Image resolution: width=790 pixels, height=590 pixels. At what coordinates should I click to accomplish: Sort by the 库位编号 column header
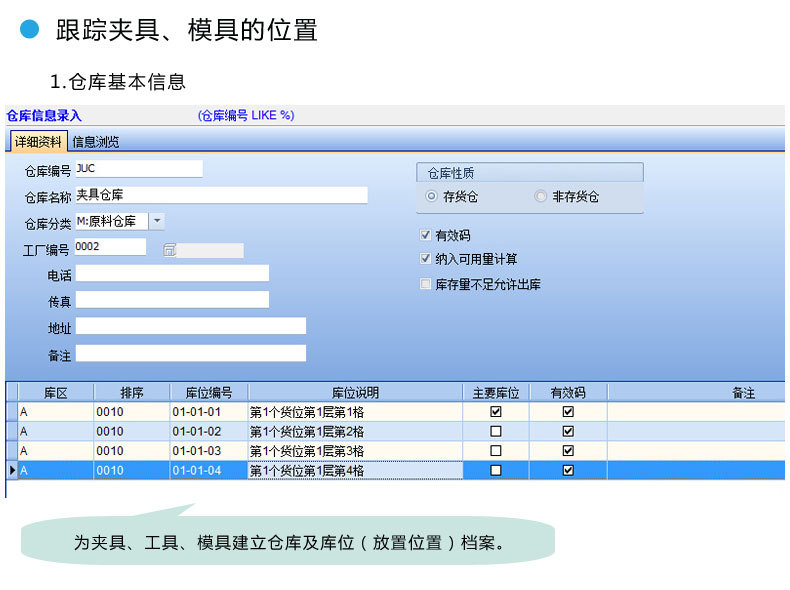tap(209, 393)
